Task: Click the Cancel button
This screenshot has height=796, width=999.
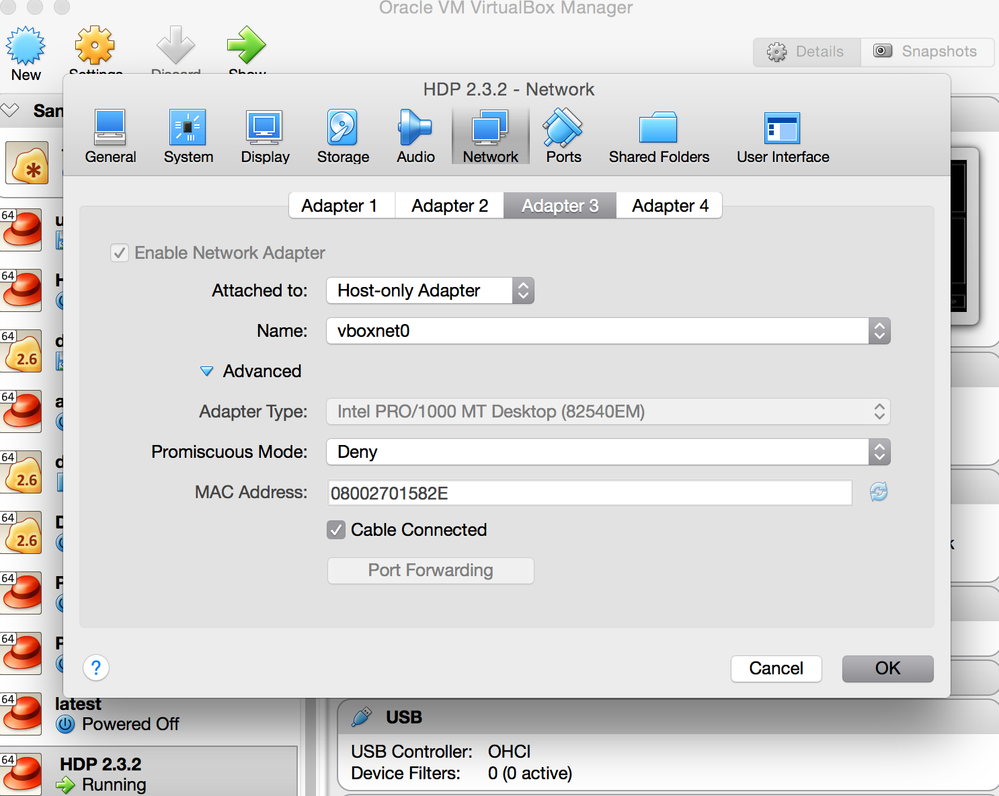Action: pos(776,669)
